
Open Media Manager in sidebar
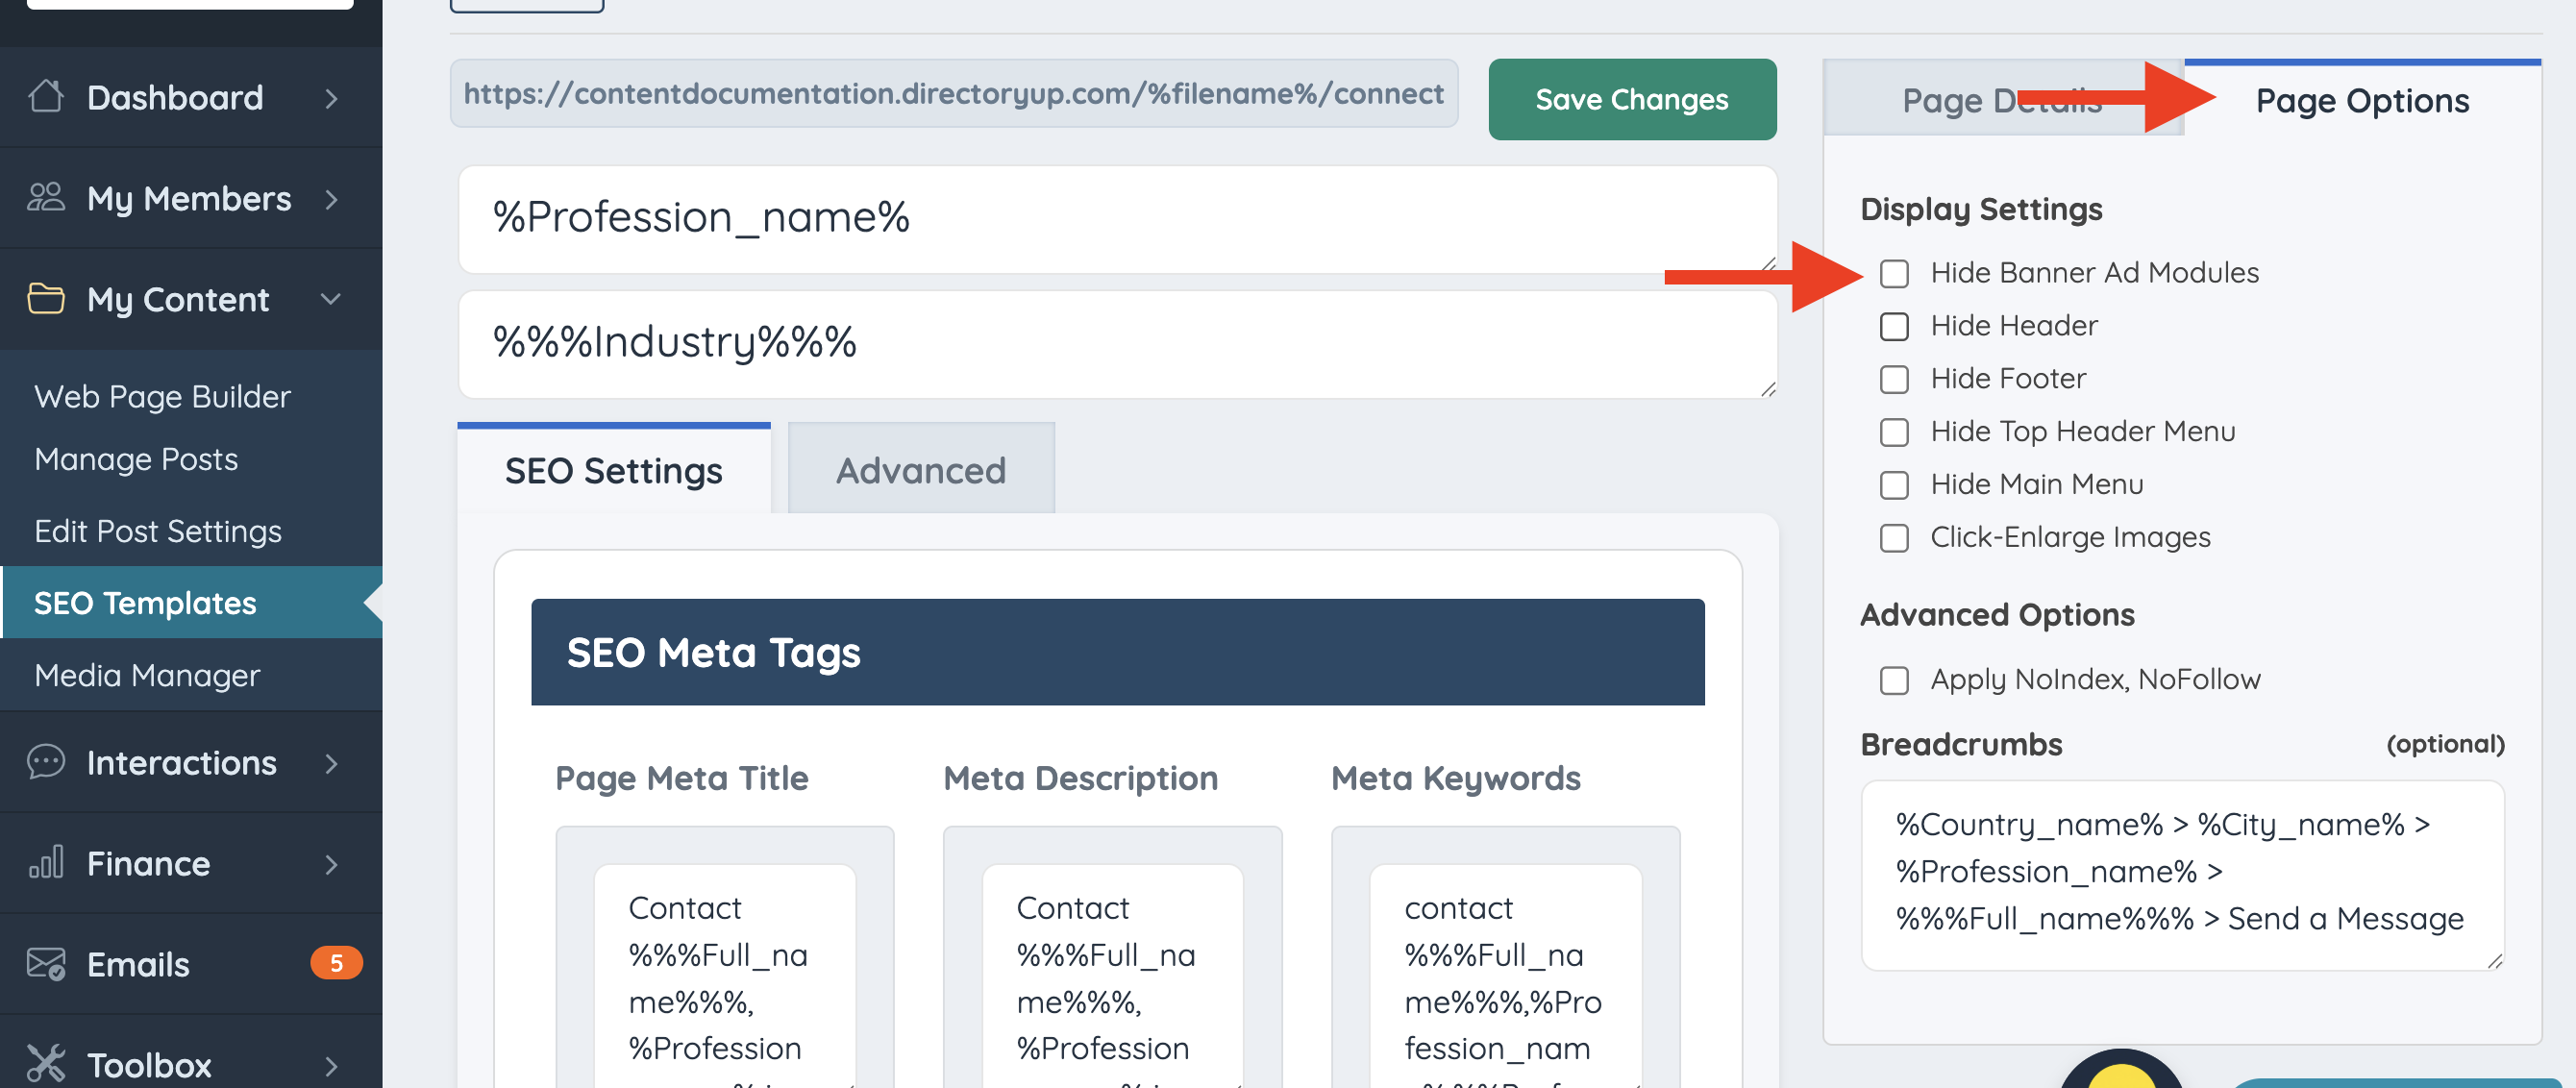point(147,675)
